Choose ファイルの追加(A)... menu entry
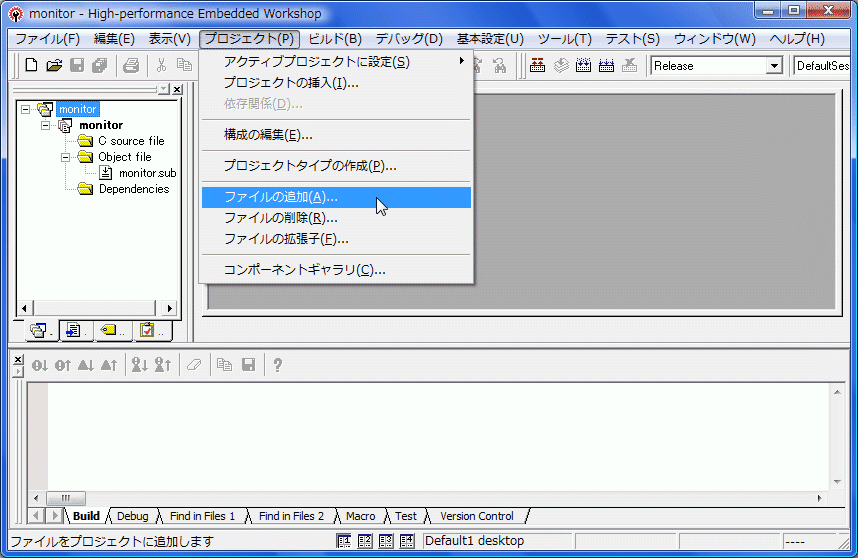This screenshot has width=858, height=558. coord(336,197)
